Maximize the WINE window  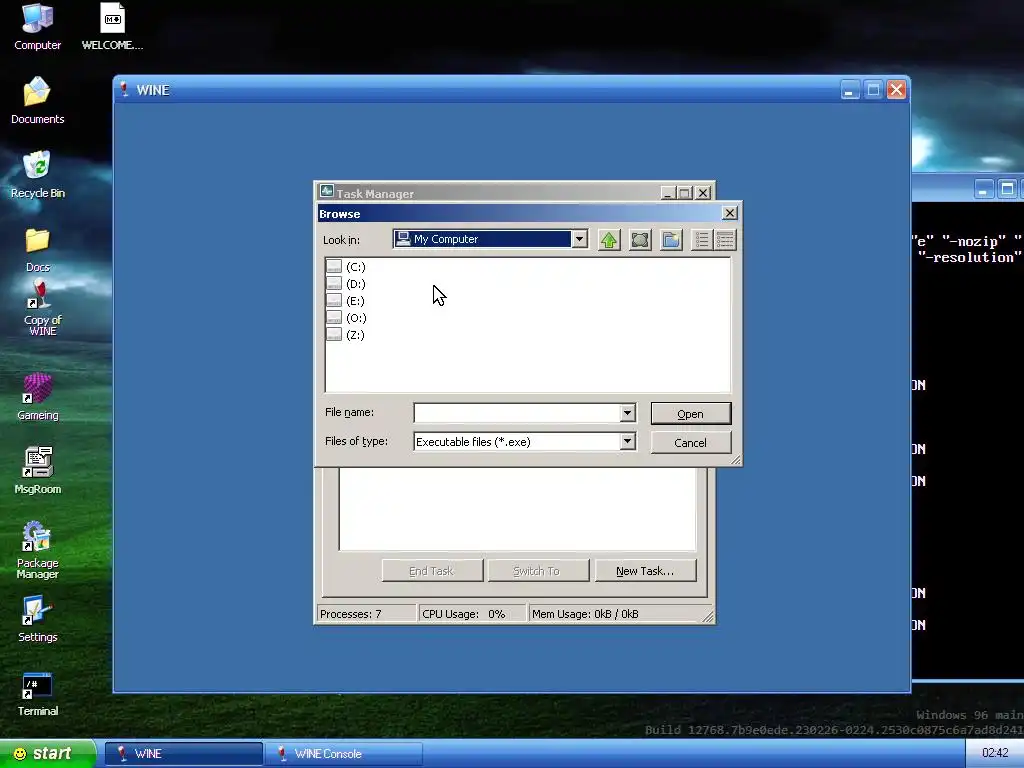point(873,89)
